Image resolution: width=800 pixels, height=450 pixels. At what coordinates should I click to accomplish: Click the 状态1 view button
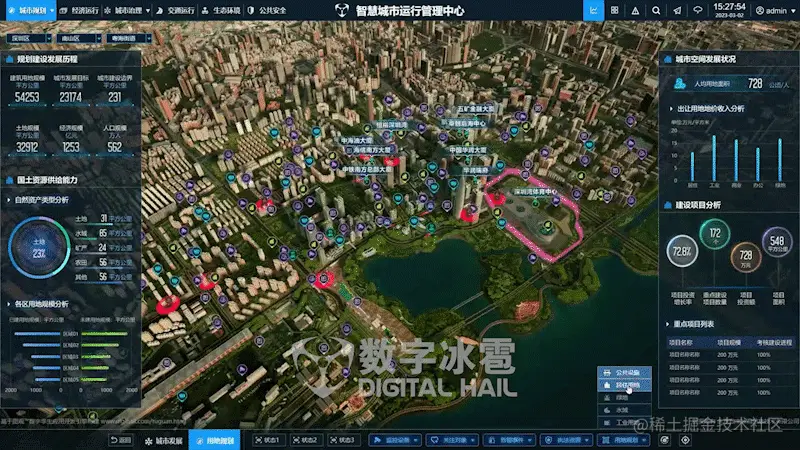(x=267, y=440)
